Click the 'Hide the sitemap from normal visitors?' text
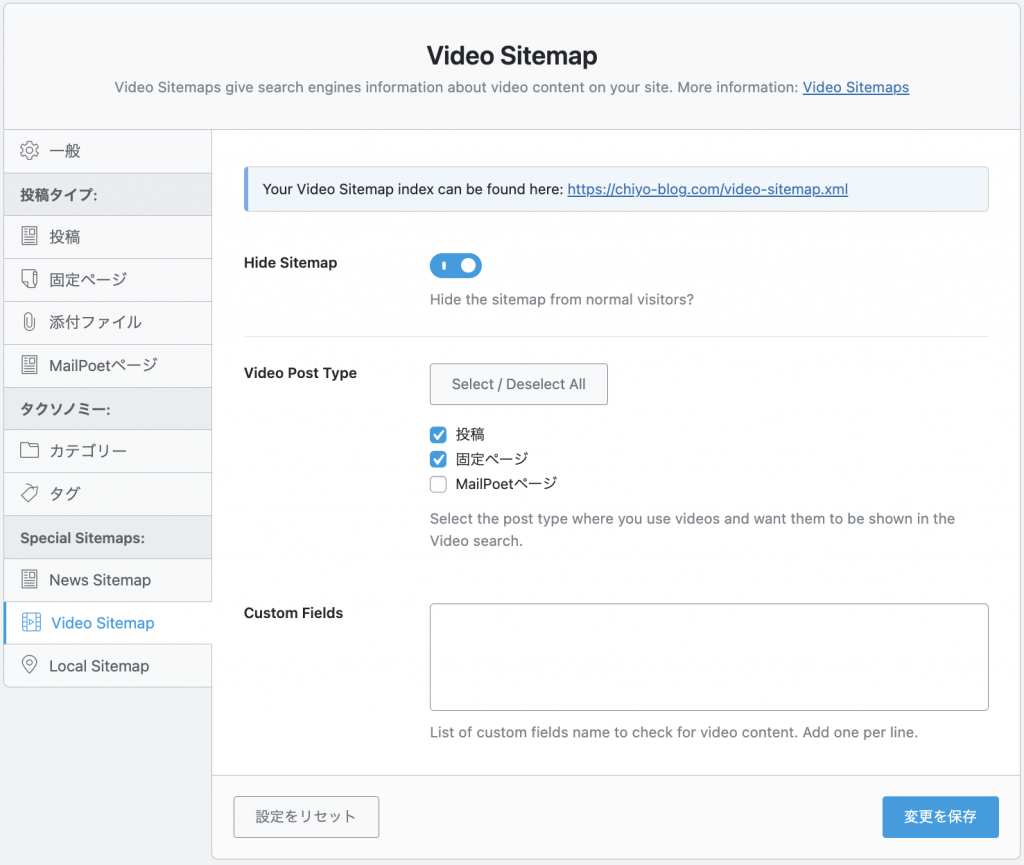This screenshot has width=1024, height=865. pos(562,300)
